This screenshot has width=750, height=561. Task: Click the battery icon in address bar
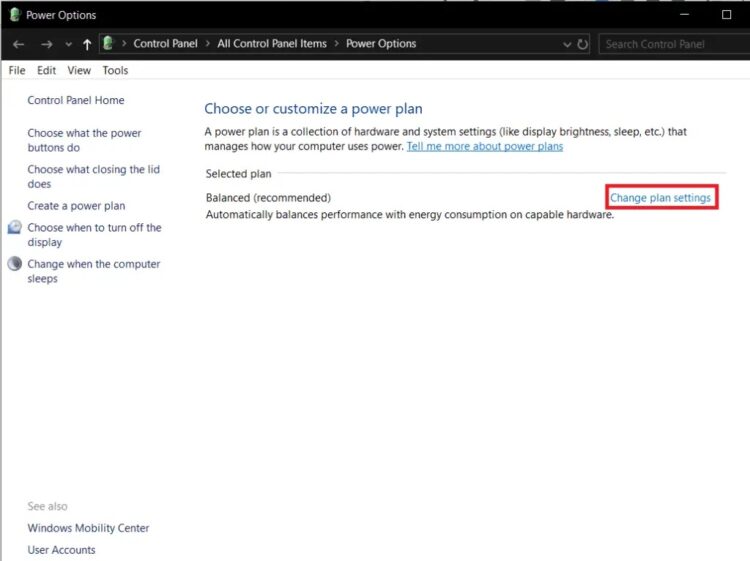(x=109, y=44)
